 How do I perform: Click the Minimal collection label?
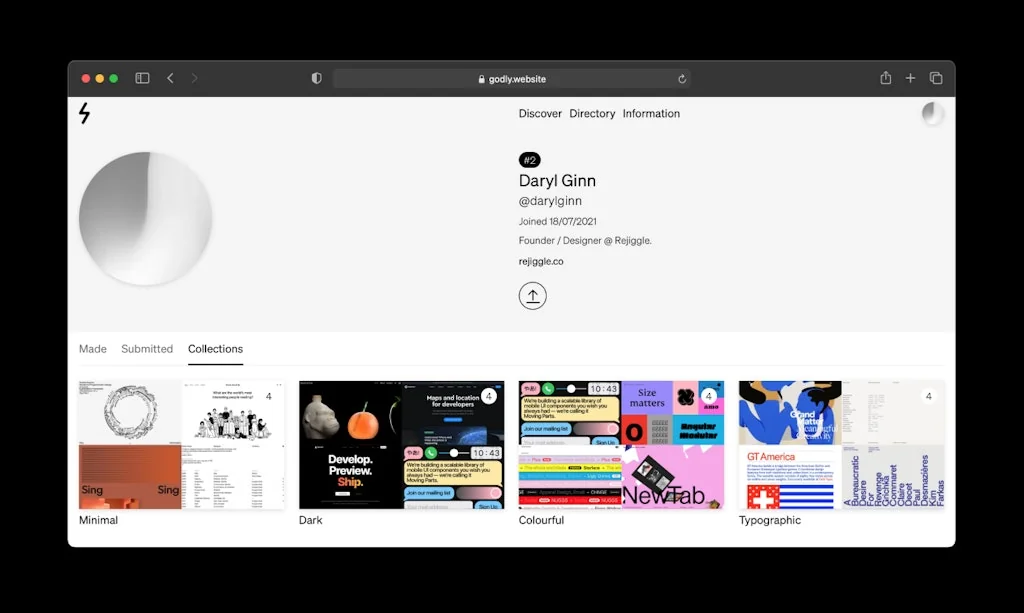tap(99, 520)
